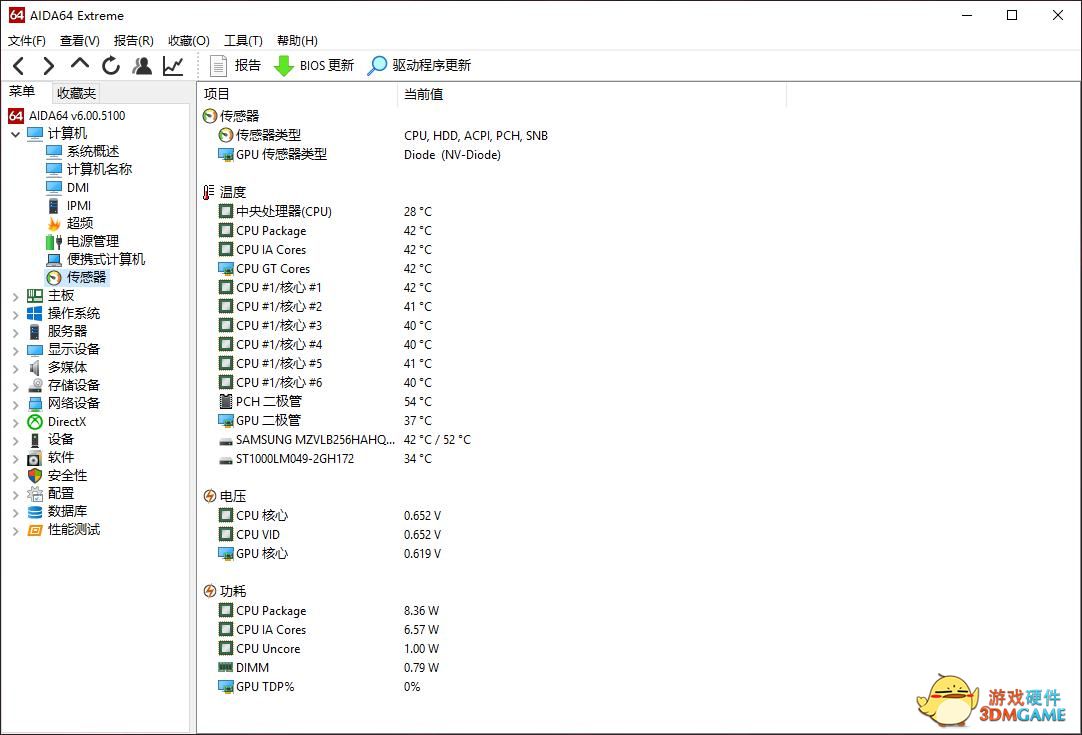Click the 配置 configuration icon
This screenshot has height=735, width=1082.
pyautogui.click(x=35, y=493)
